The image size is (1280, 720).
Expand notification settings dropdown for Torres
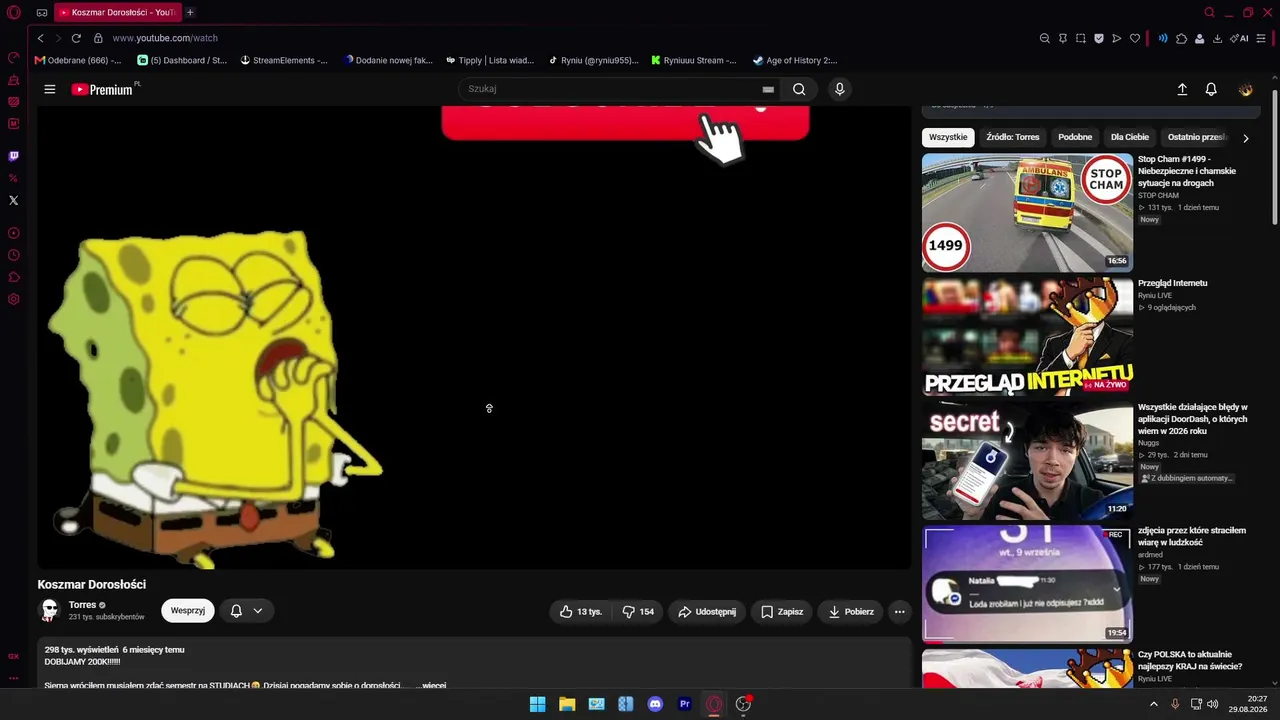coord(258,611)
